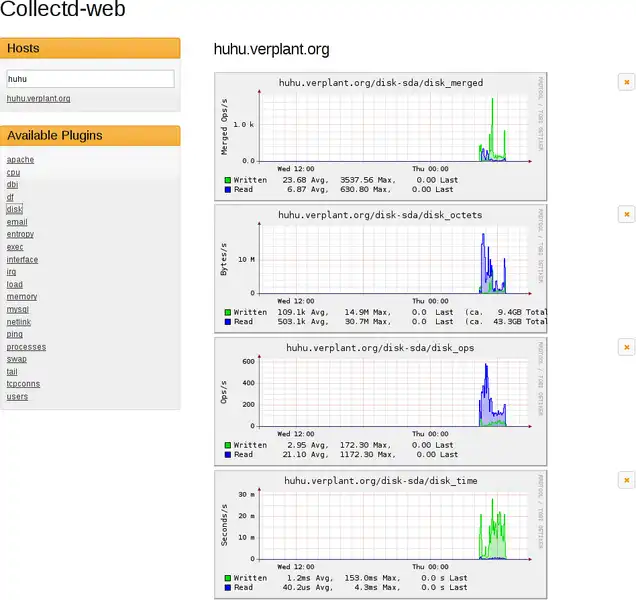This screenshot has width=636, height=600.
Task: Click the disk_time graph image
Action: [x=380, y=535]
